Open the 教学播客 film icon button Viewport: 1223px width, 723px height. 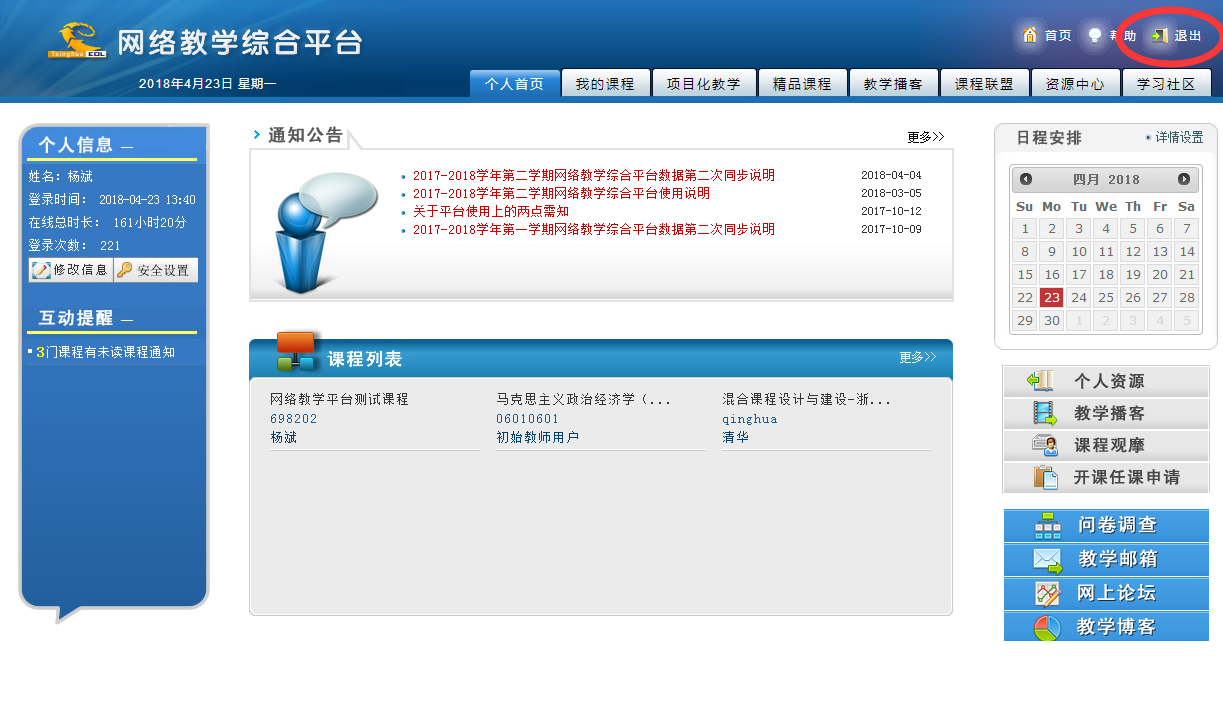tap(1045, 413)
